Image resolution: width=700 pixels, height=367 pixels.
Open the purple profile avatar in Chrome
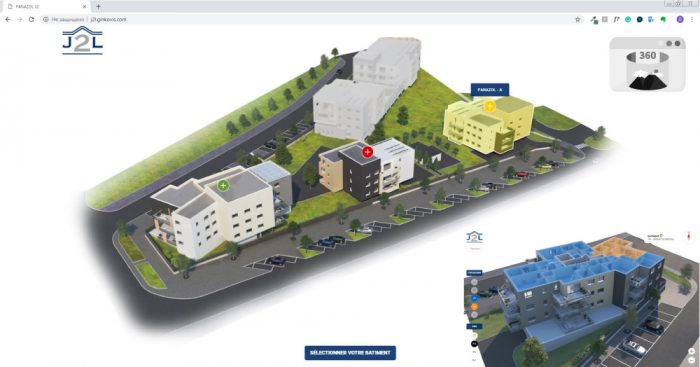pyautogui.click(x=680, y=20)
